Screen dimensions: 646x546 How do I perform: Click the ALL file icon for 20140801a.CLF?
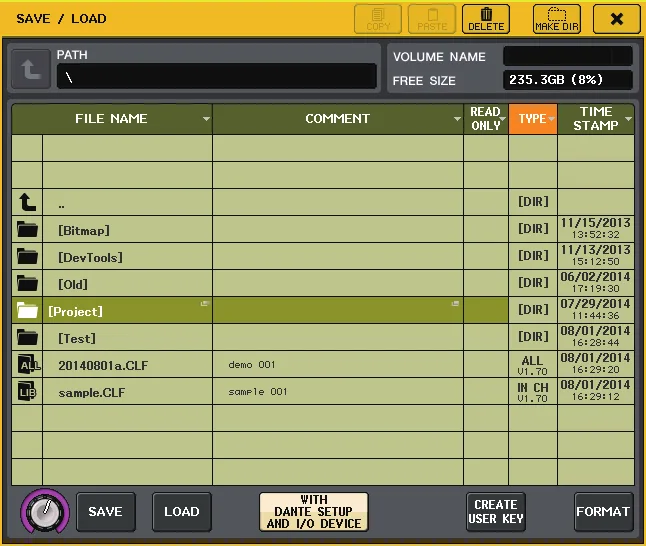(28, 364)
